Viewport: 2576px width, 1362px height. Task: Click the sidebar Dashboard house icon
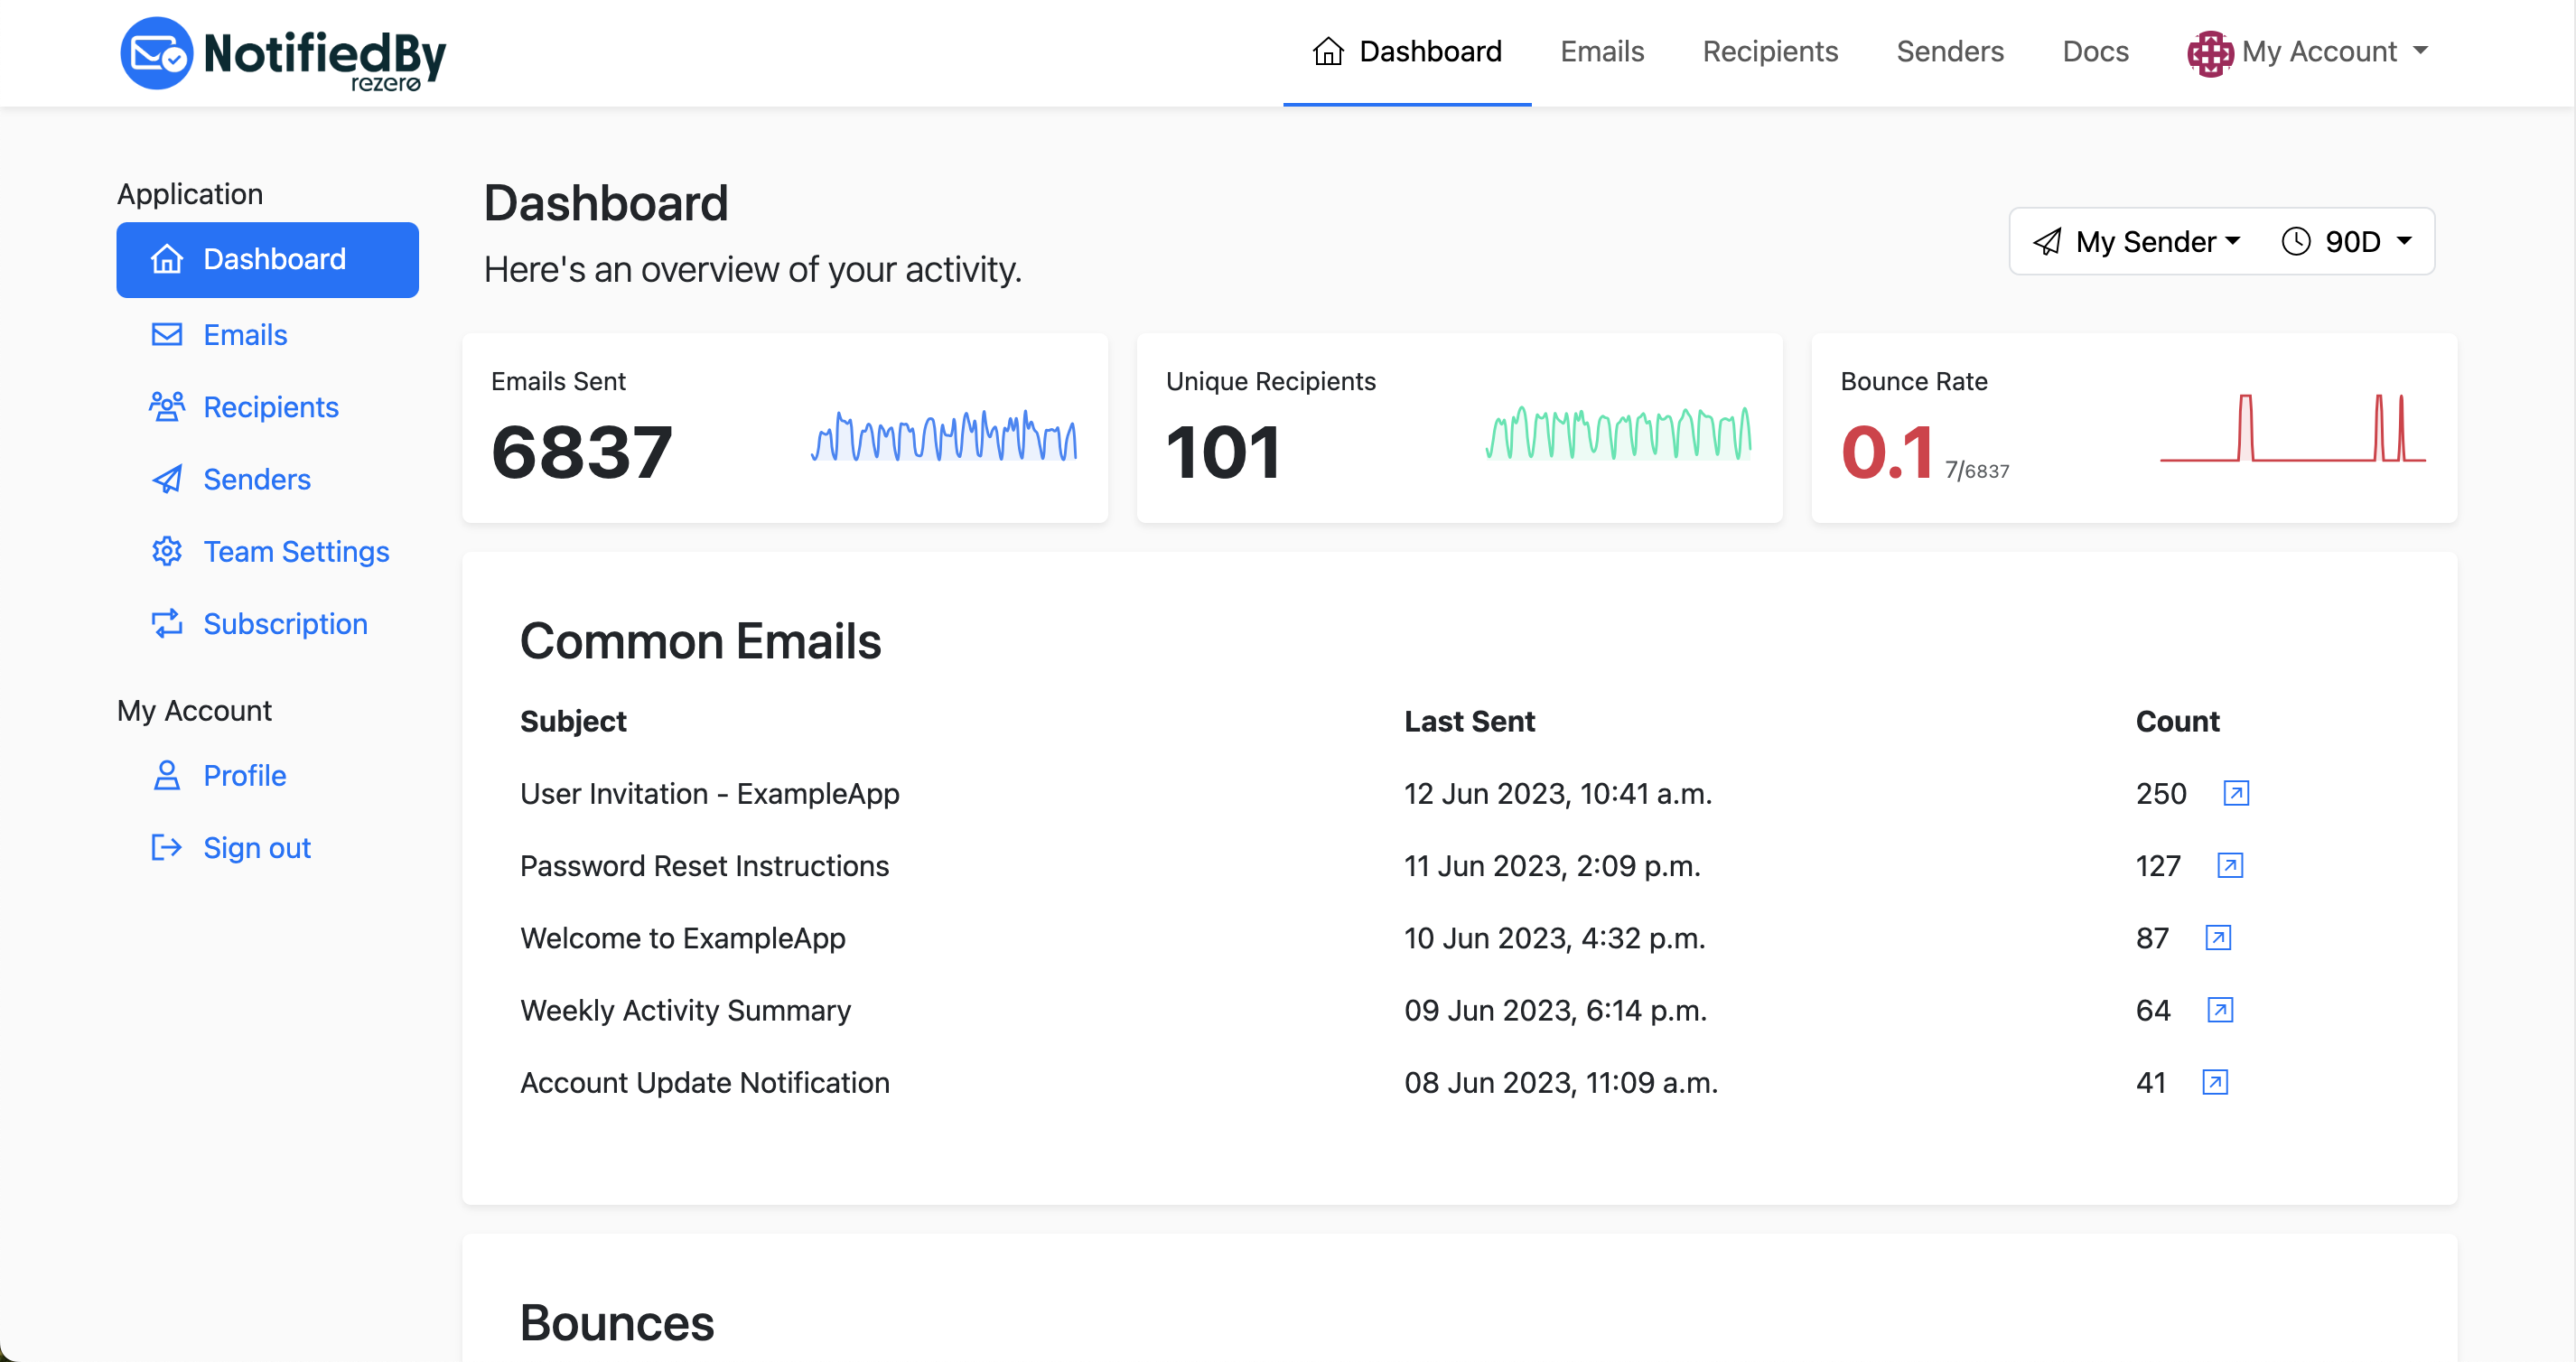pyautogui.click(x=167, y=259)
